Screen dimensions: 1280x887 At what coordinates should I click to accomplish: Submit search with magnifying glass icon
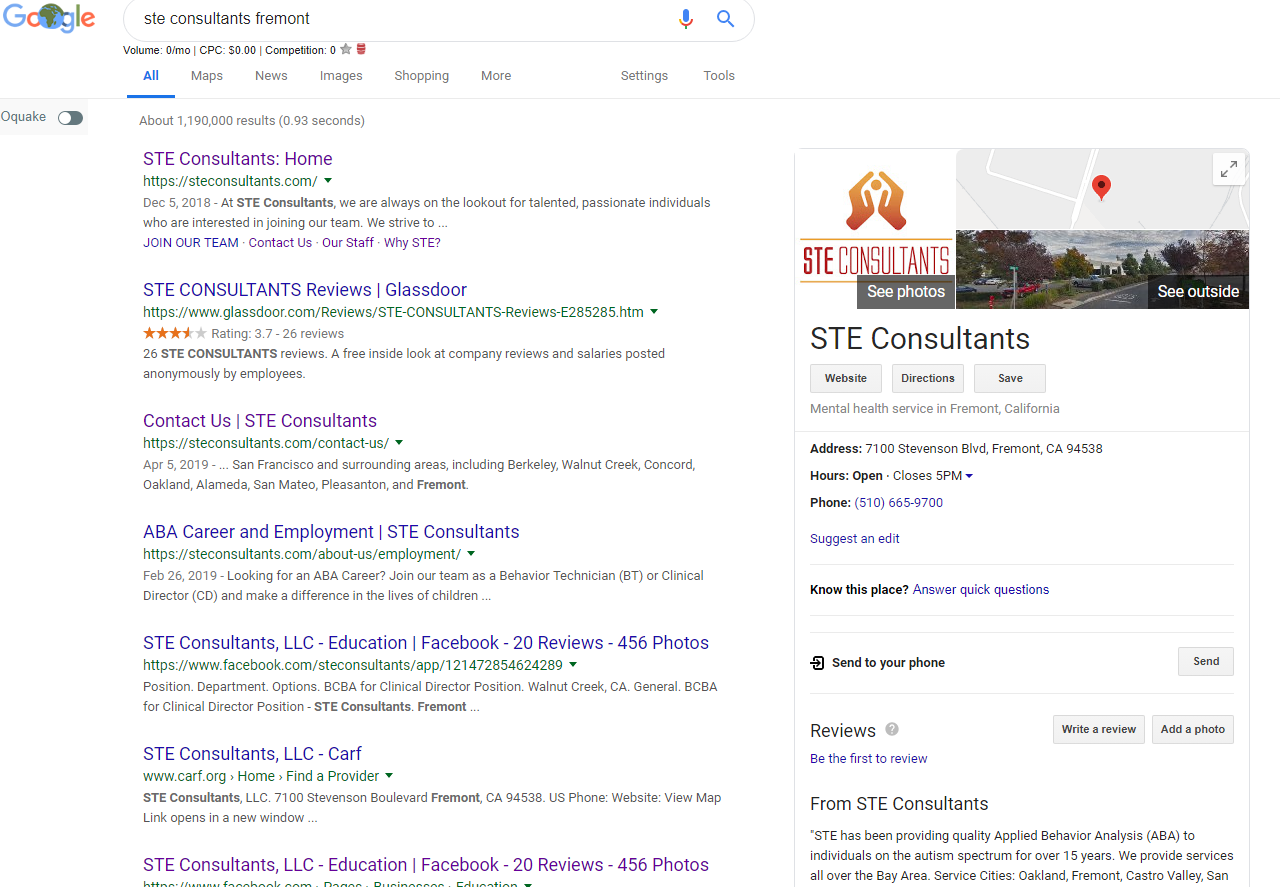tap(726, 19)
